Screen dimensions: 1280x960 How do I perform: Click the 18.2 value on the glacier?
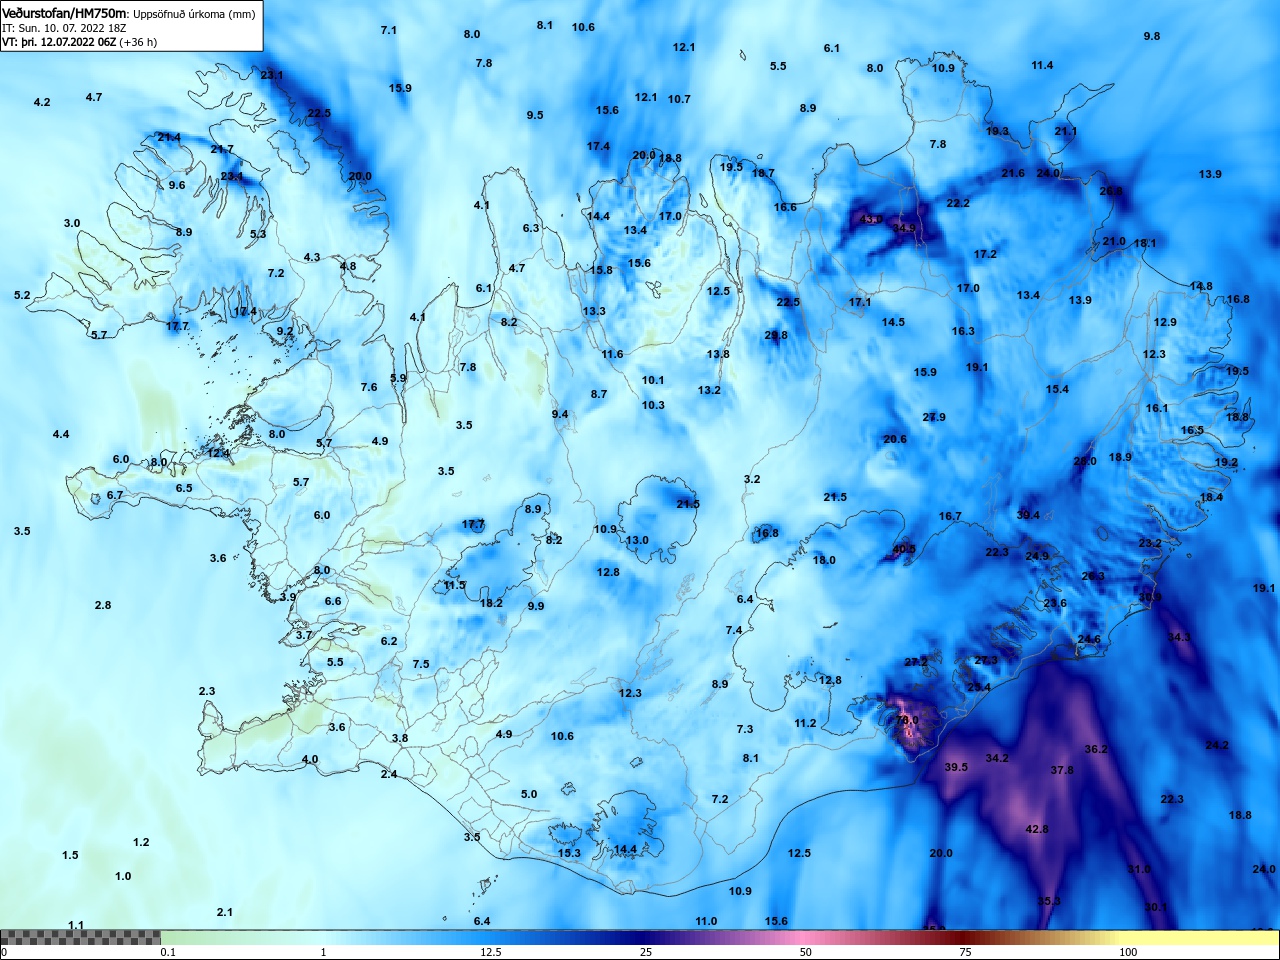[x=491, y=603]
